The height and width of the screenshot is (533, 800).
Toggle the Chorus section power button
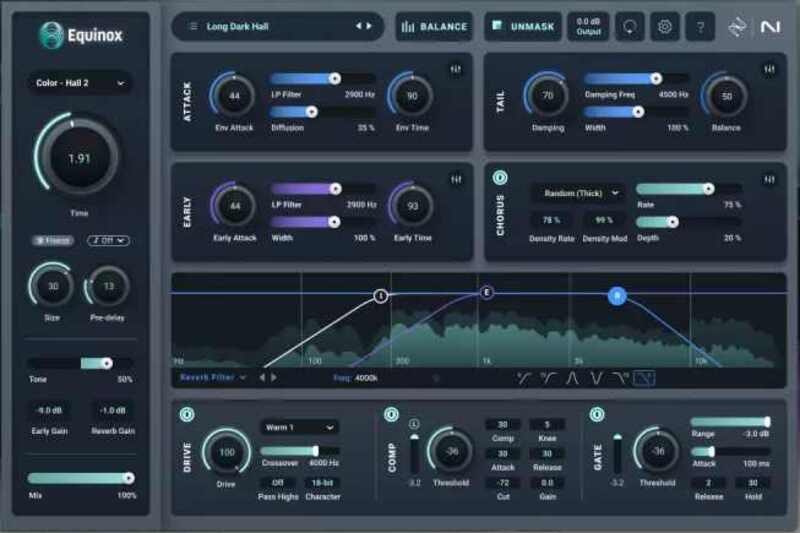(500, 178)
